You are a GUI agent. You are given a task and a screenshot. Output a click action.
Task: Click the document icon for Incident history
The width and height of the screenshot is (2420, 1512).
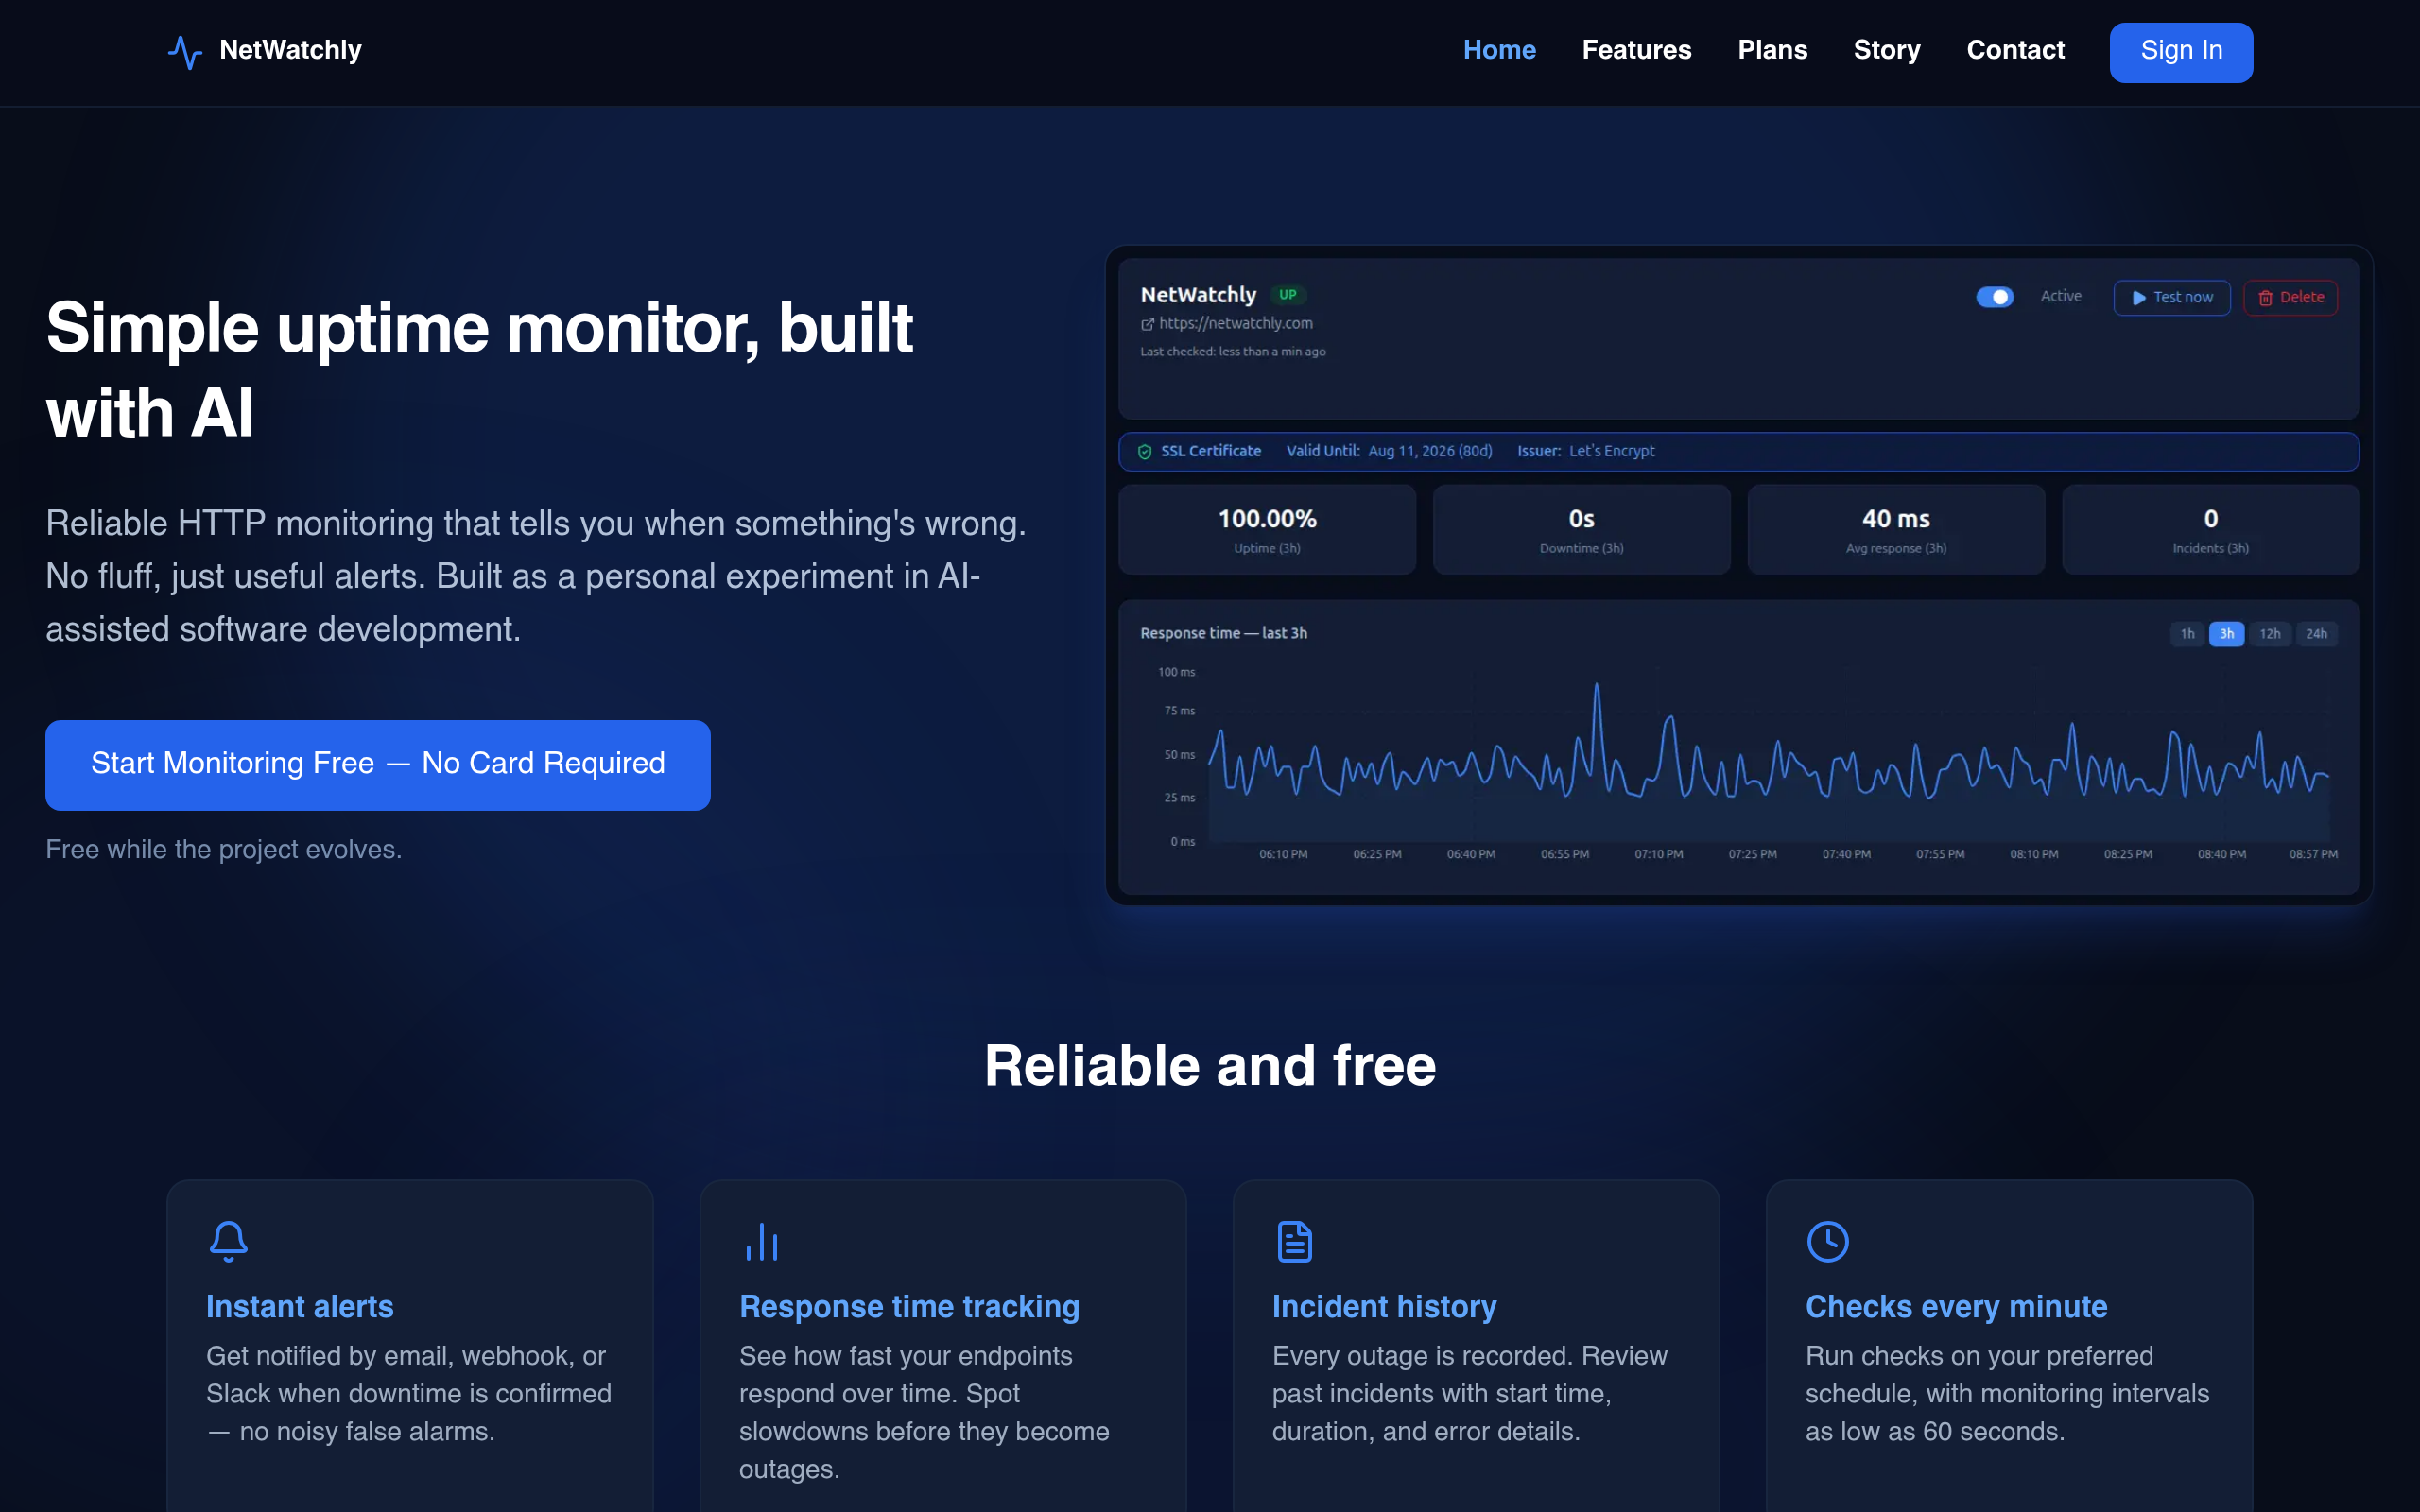tap(1294, 1241)
